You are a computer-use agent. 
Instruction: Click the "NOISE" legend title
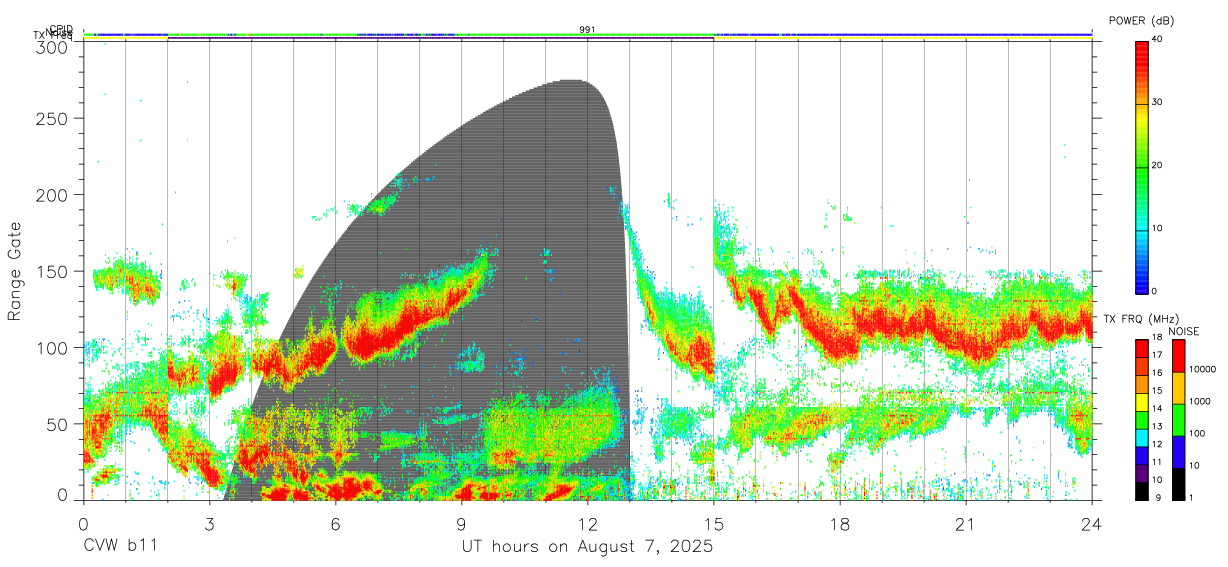pyautogui.click(x=1183, y=331)
